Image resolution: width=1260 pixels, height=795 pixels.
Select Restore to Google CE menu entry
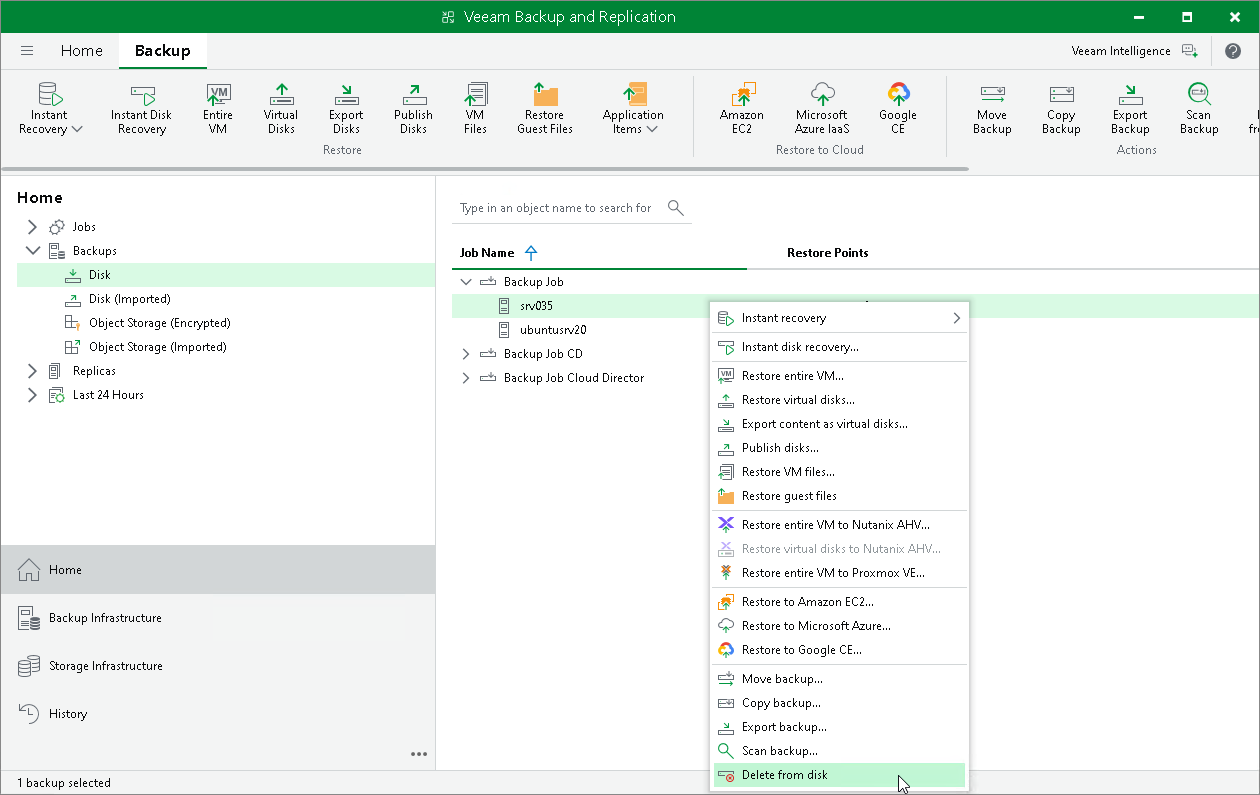tap(839, 650)
